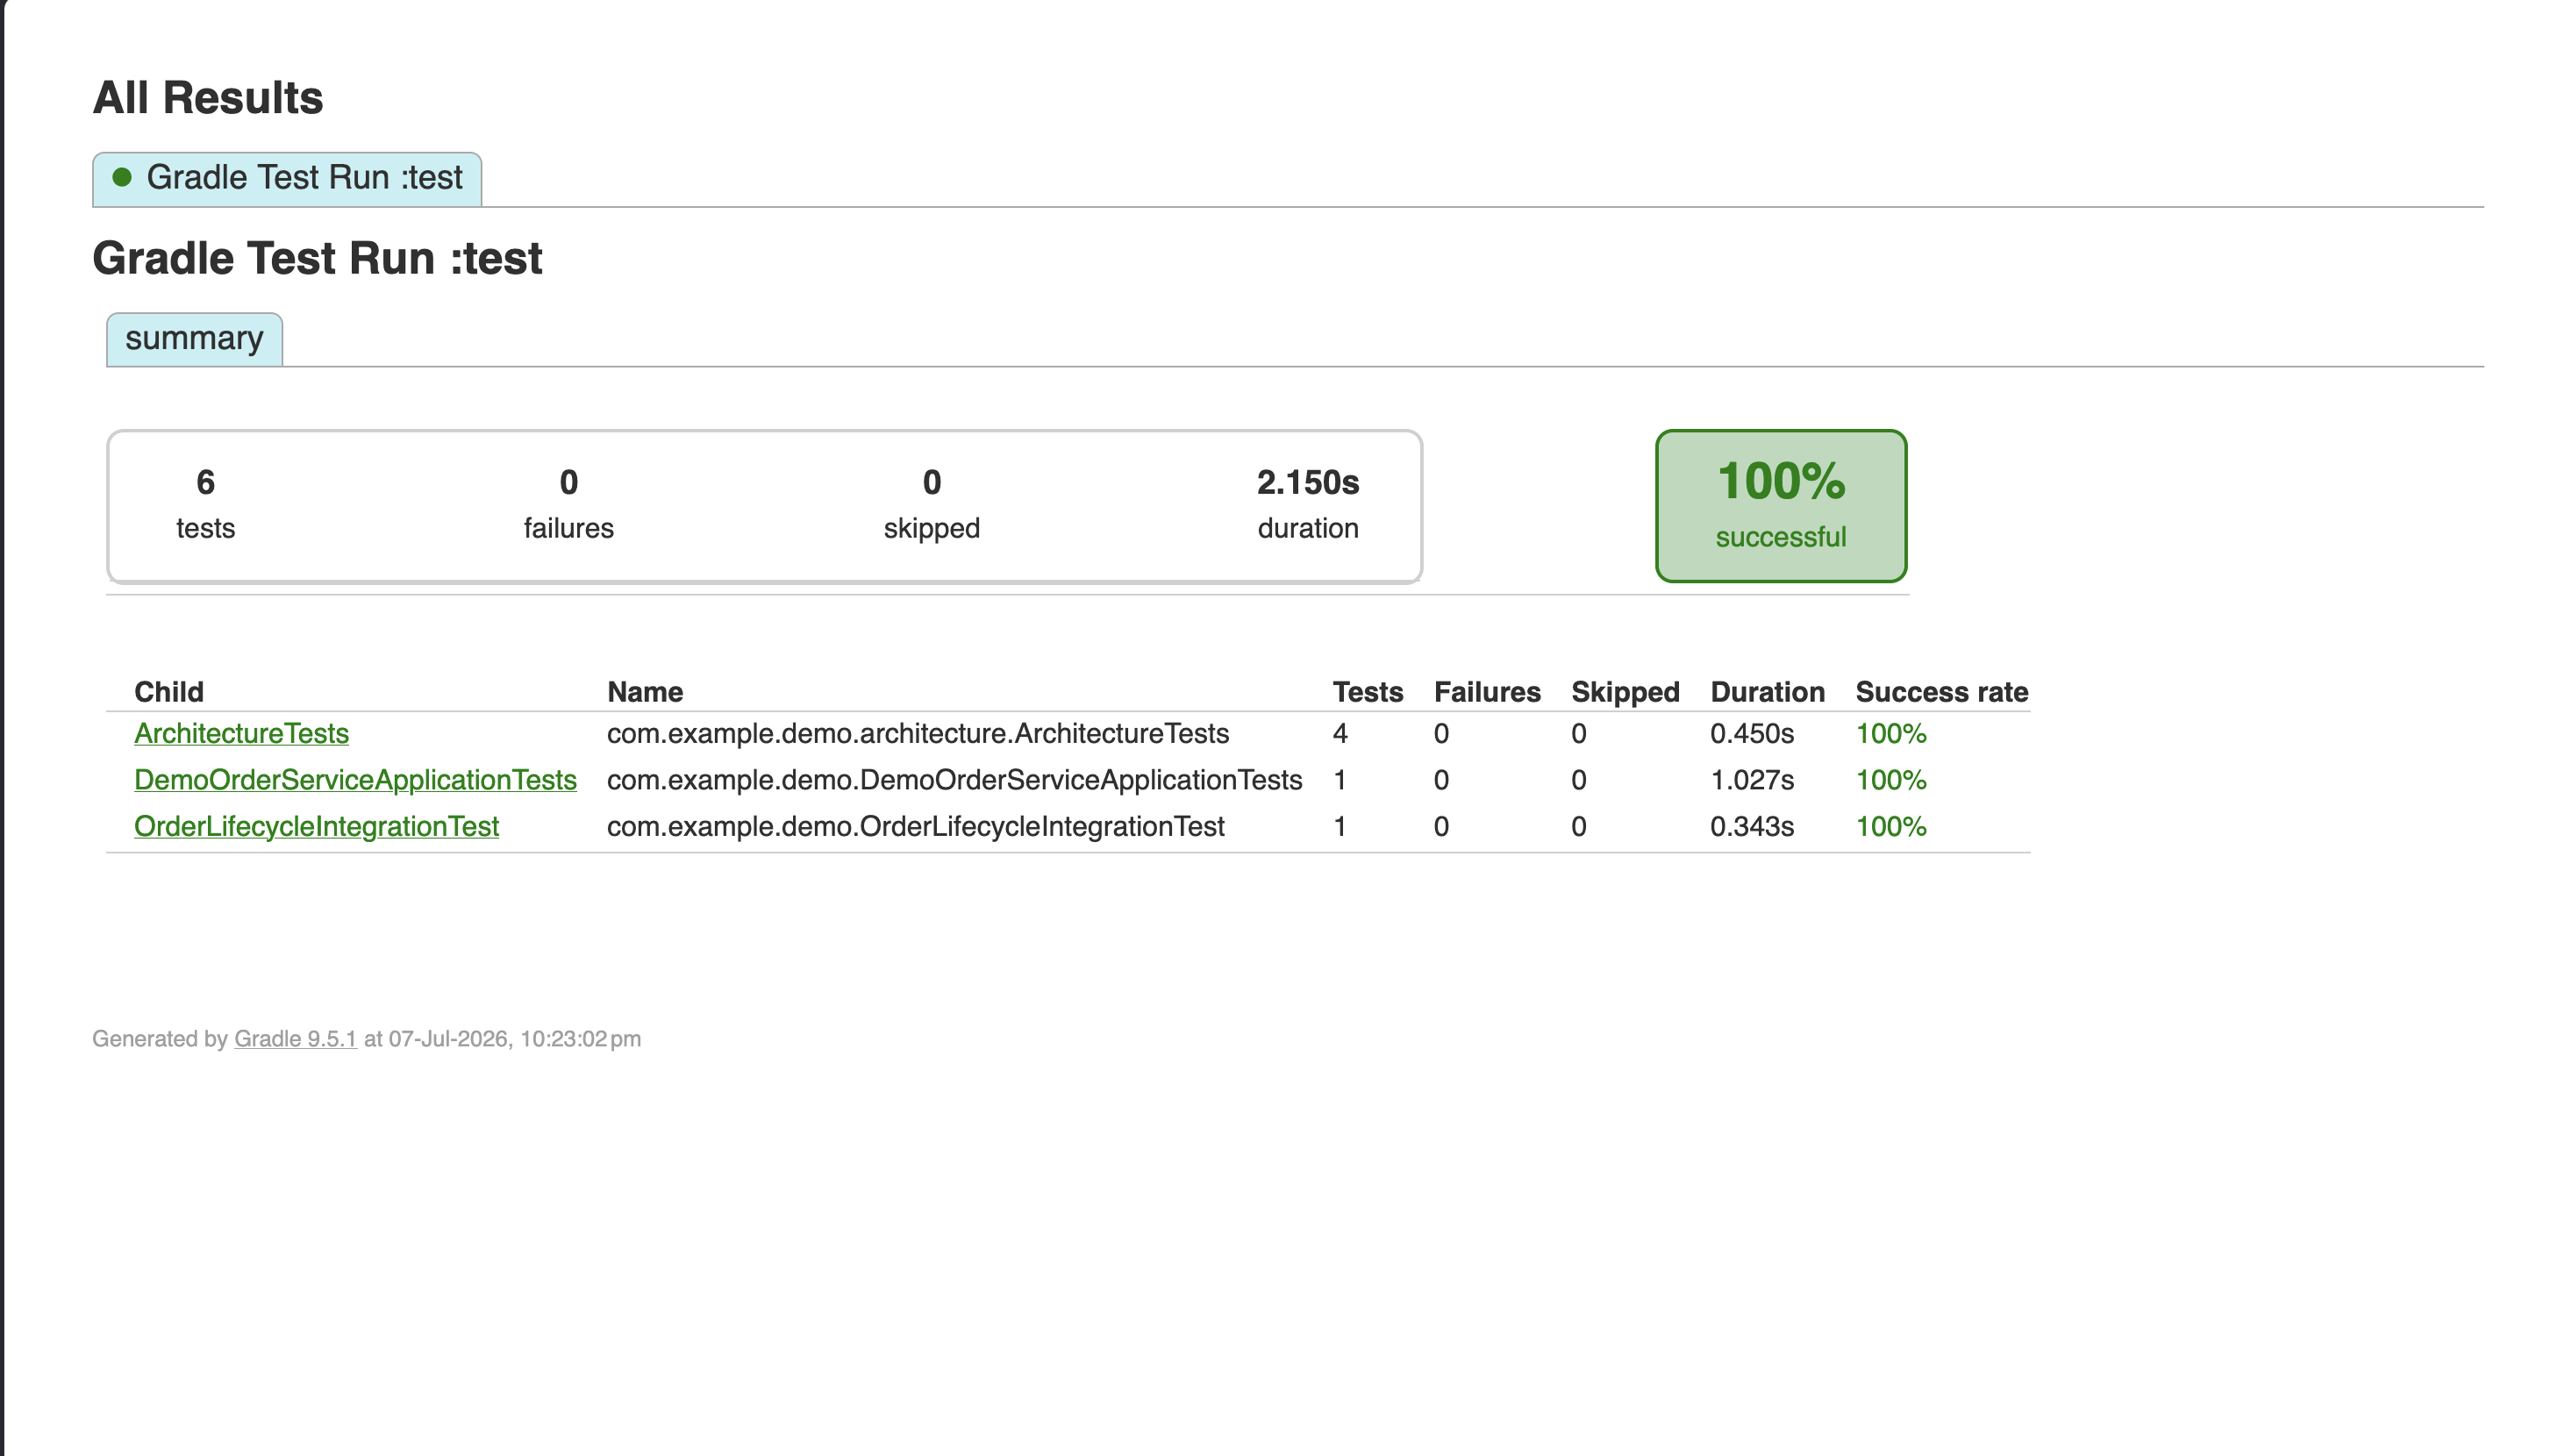Open the DemoOrderServiceApplicationTests link
Viewport: 2572px width, 1456px height.
coord(355,780)
